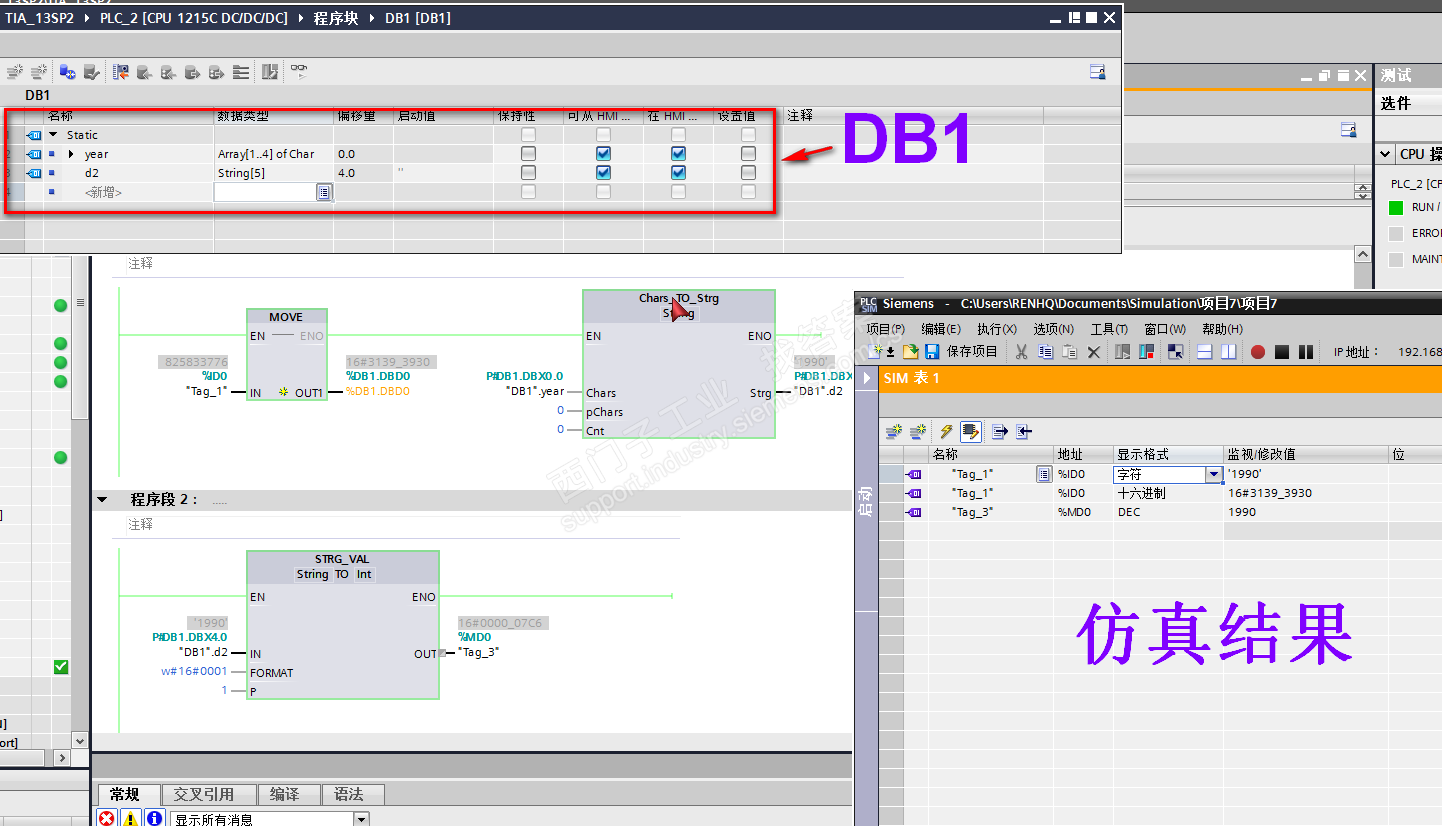Click the data type picker icon in new row
Screen dimensions: 1442x826
(324, 192)
